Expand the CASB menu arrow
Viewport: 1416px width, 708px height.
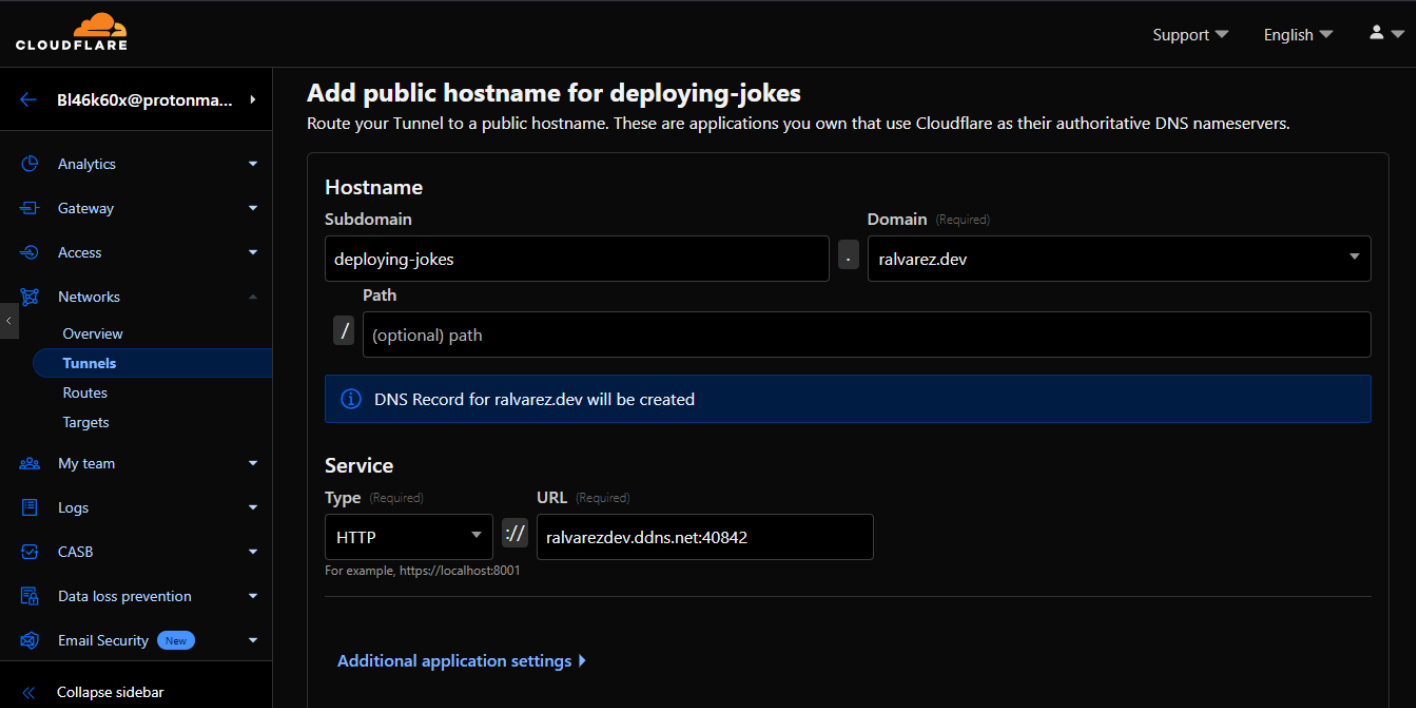[253, 552]
